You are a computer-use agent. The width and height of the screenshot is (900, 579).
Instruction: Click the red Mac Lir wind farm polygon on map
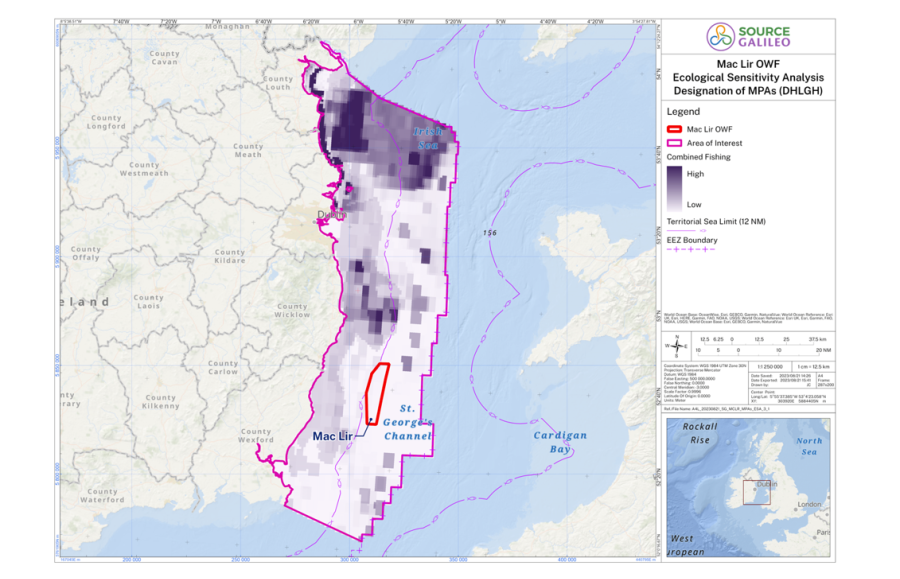377,394
